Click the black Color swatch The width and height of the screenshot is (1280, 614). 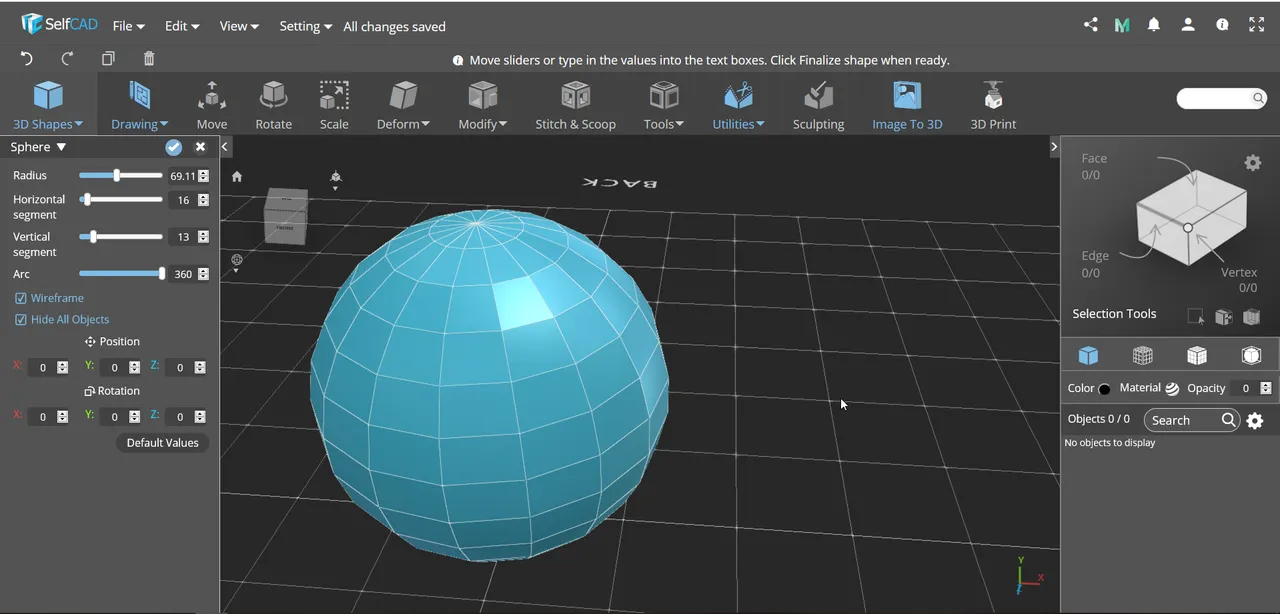point(1104,389)
